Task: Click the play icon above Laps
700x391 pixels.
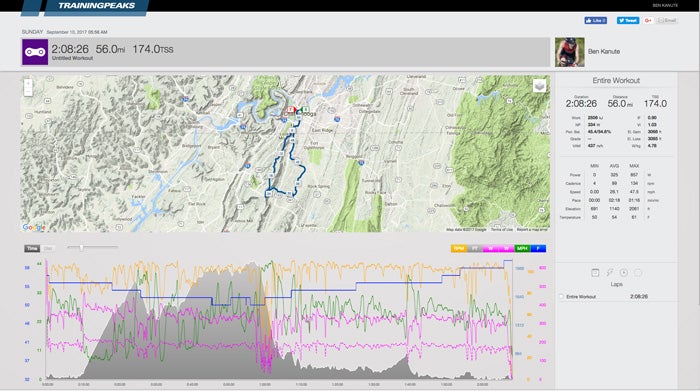Action: [x=624, y=272]
